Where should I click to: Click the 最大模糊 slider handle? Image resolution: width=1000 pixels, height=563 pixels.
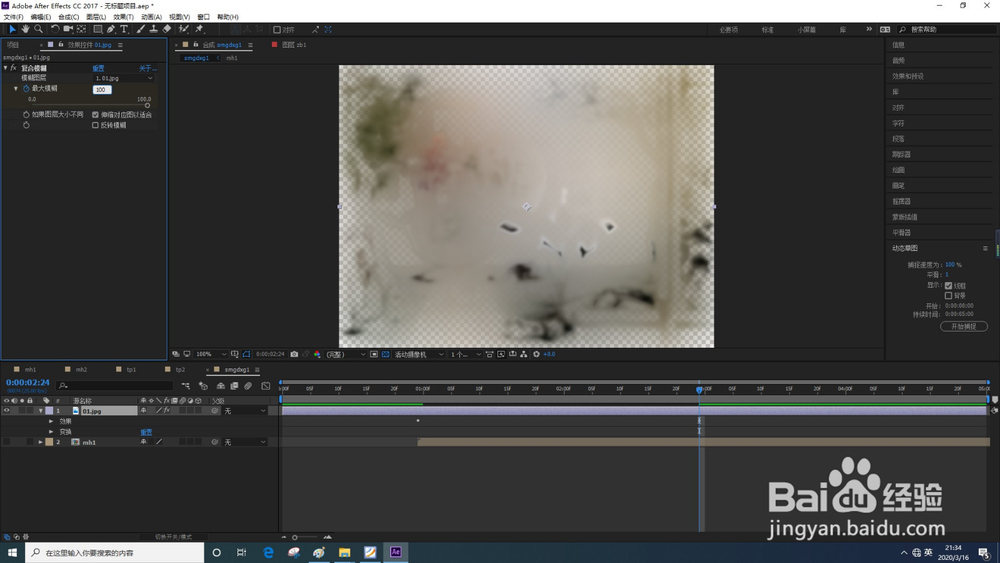tap(147, 105)
